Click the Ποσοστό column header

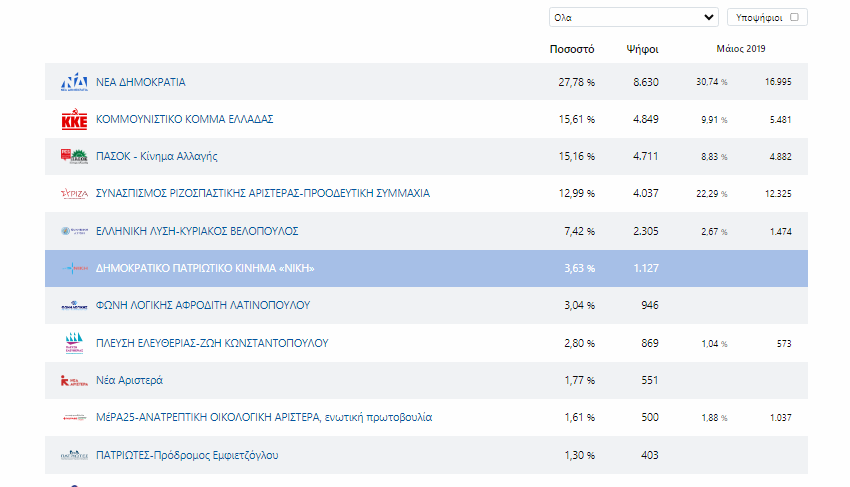[x=572, y=49]
